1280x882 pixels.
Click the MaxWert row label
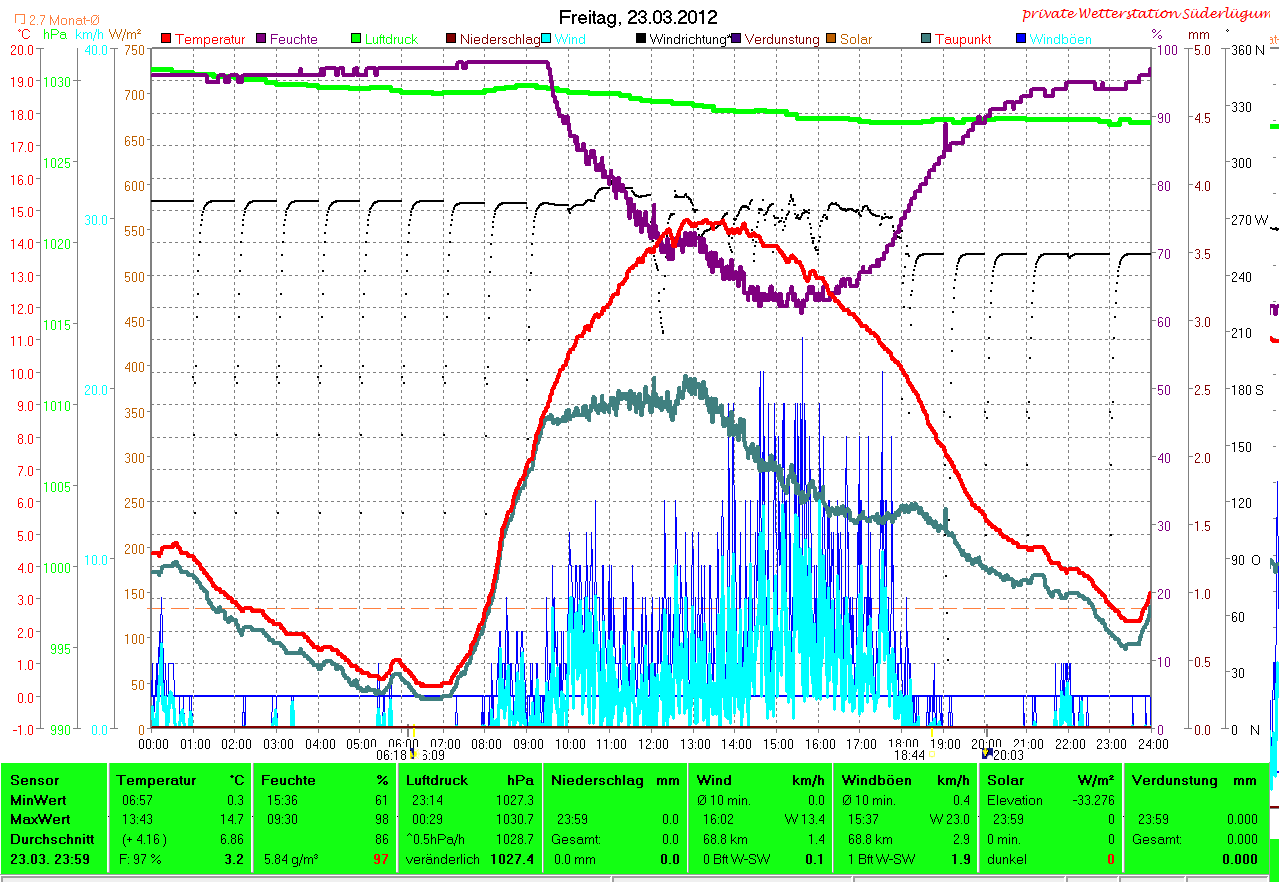38,819
